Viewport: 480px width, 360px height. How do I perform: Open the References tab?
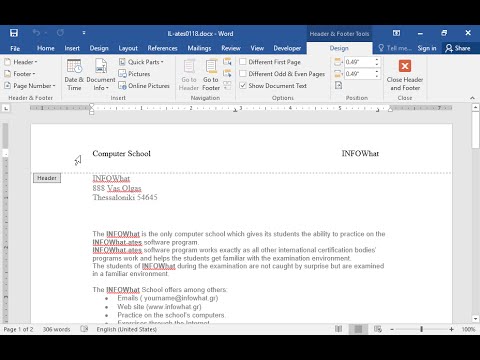click(162, 48)
